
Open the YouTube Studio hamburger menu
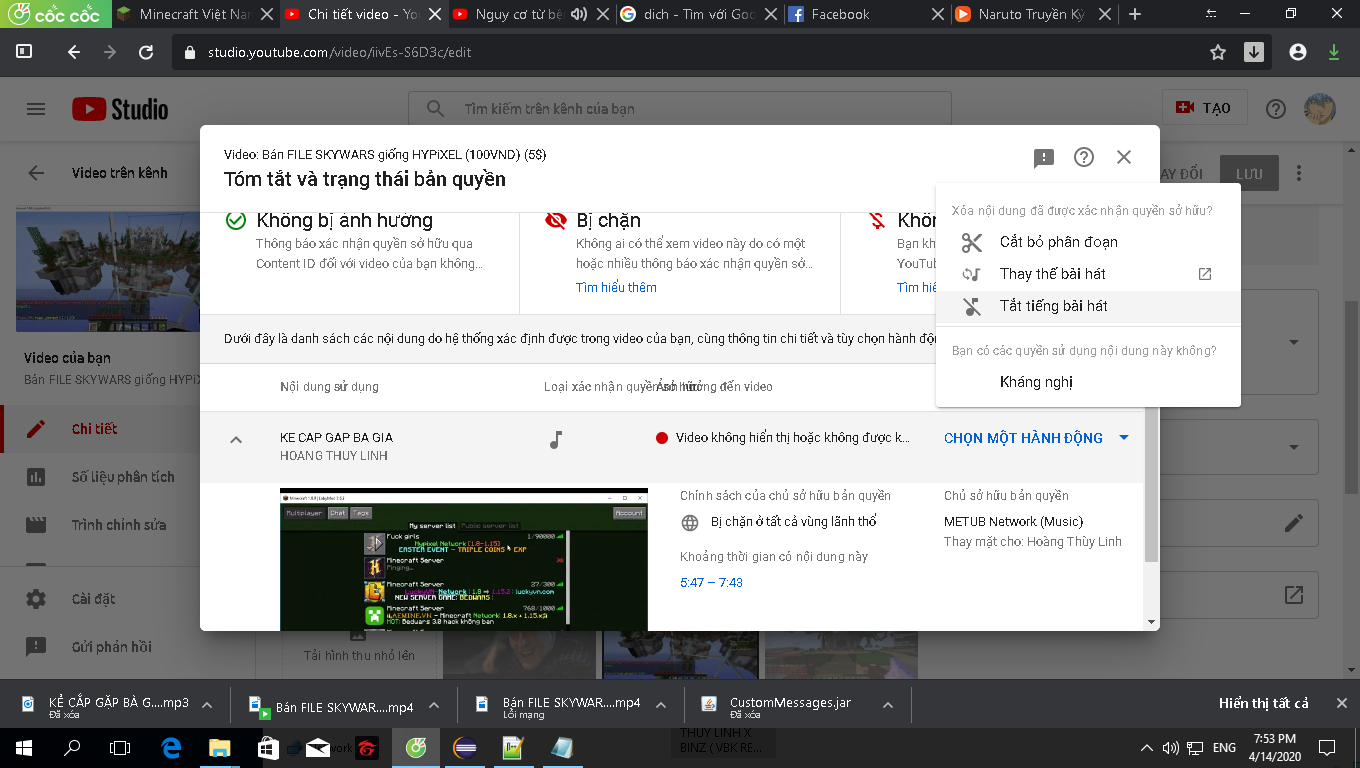(36, 109)
